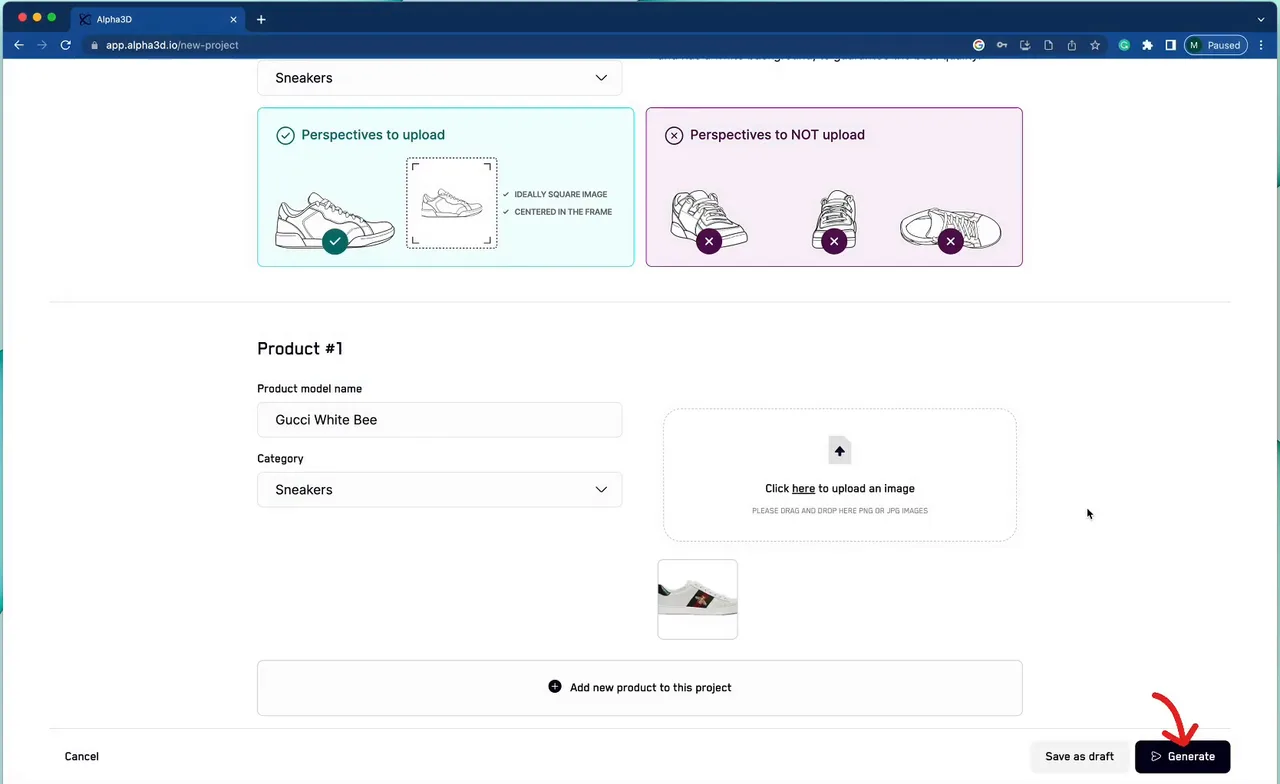The width and height of the screenshot is (1280, 784).
Task: Click the 'Product #1' heading
Action: tap(300, 349)
